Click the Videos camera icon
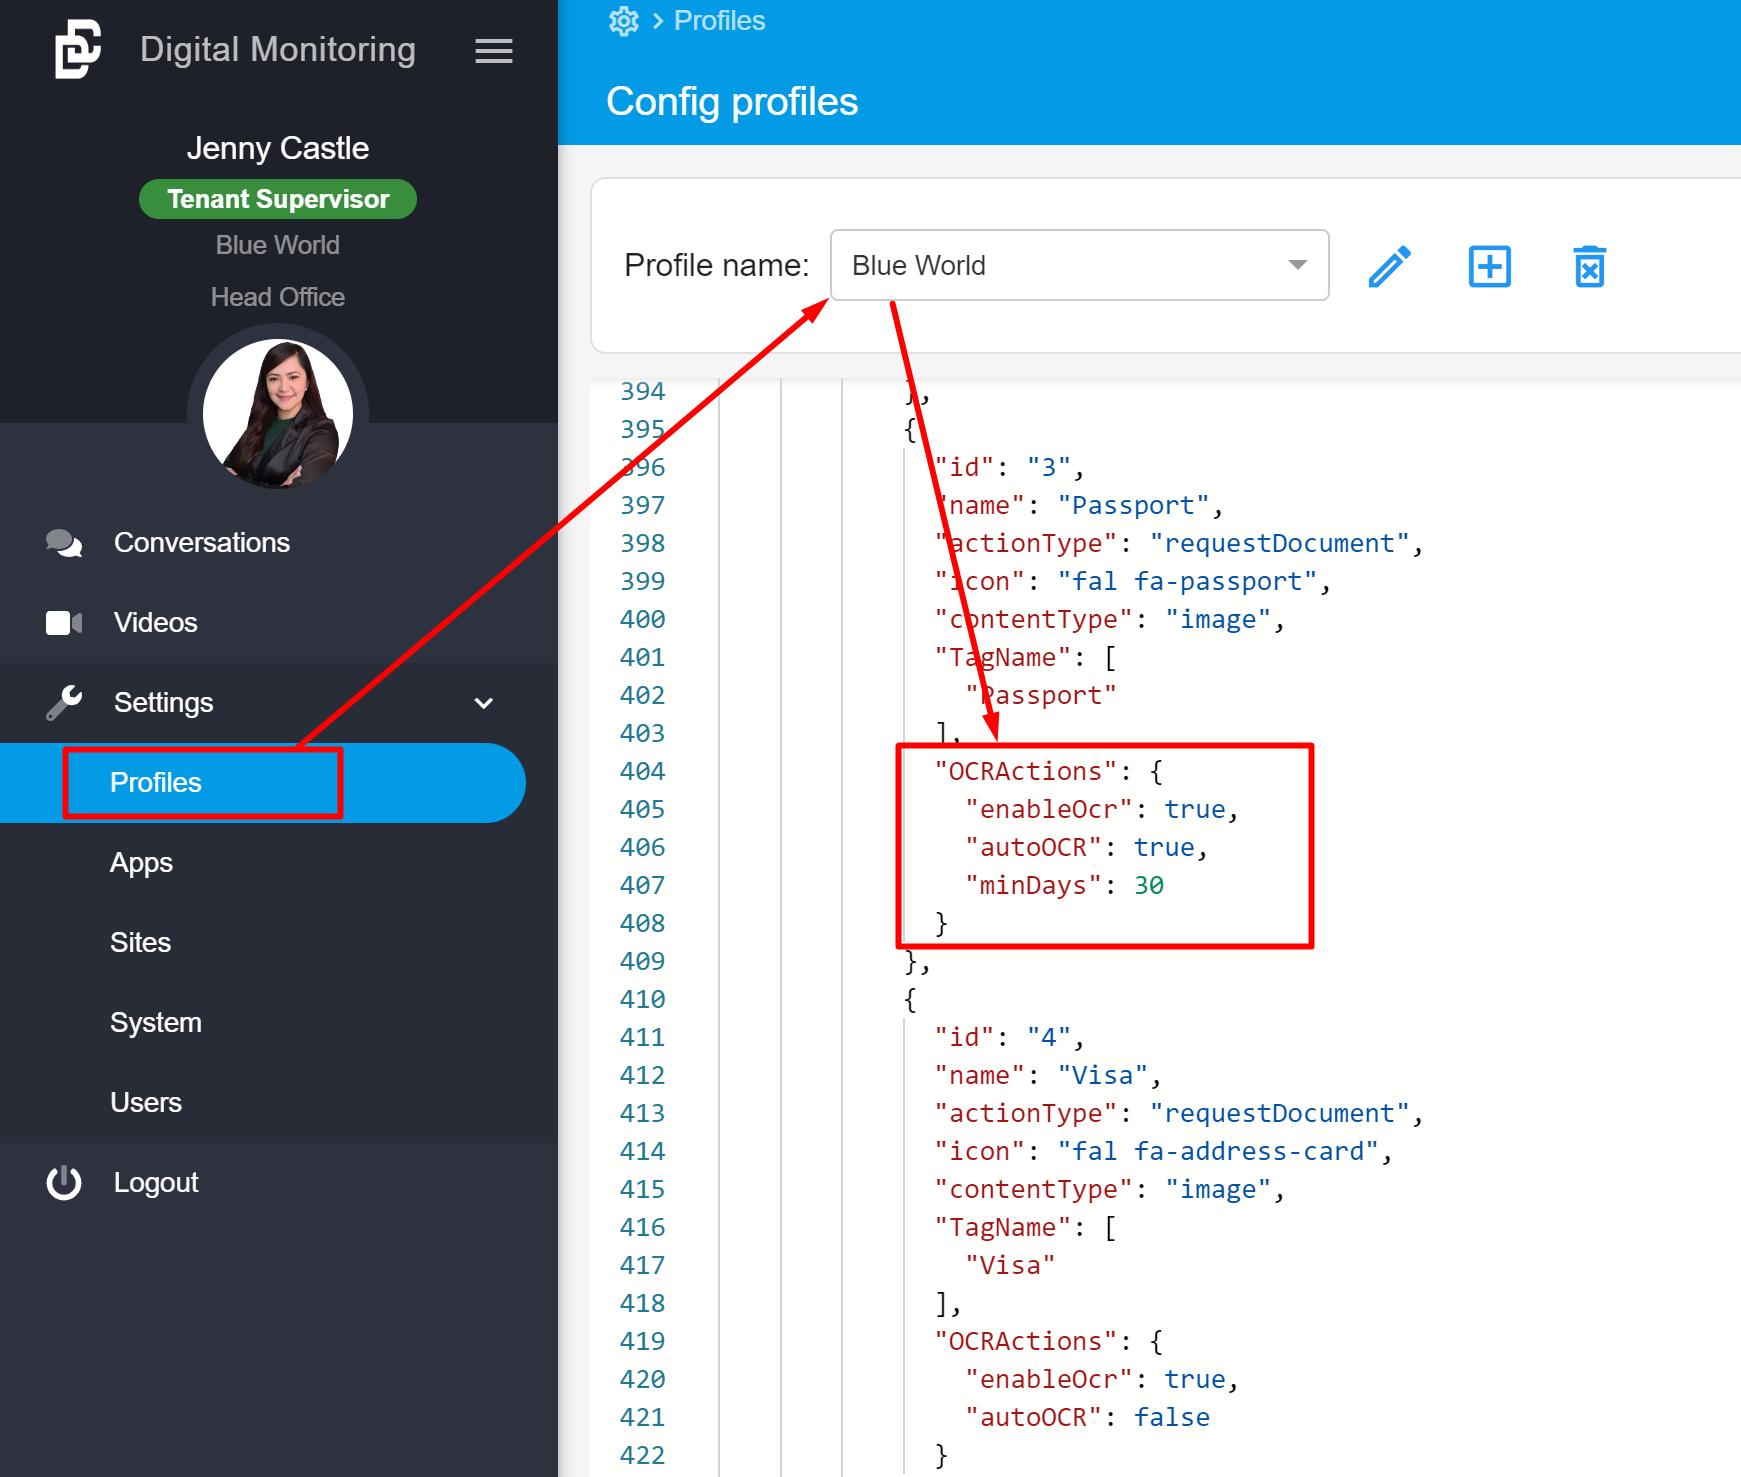Image resolution: width=1741 pixels, height=1477 pixels. click(x=64, y=623)
